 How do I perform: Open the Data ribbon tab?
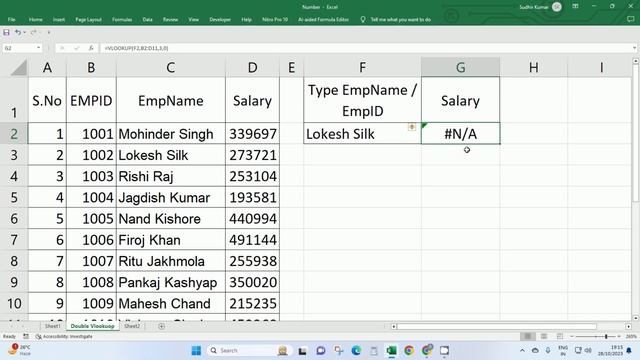point(148,19)
